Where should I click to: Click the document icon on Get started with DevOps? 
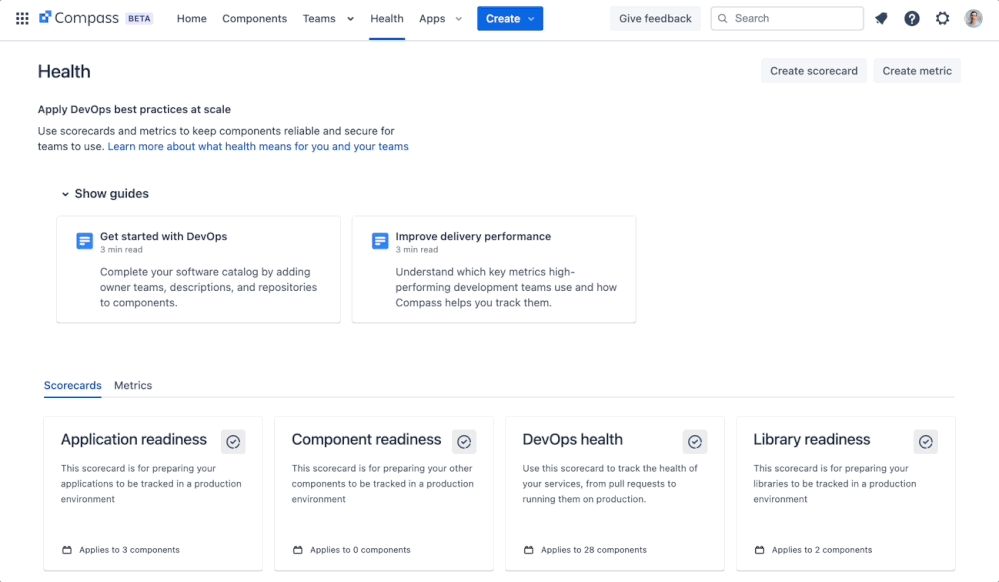click(x=84, y=240)
